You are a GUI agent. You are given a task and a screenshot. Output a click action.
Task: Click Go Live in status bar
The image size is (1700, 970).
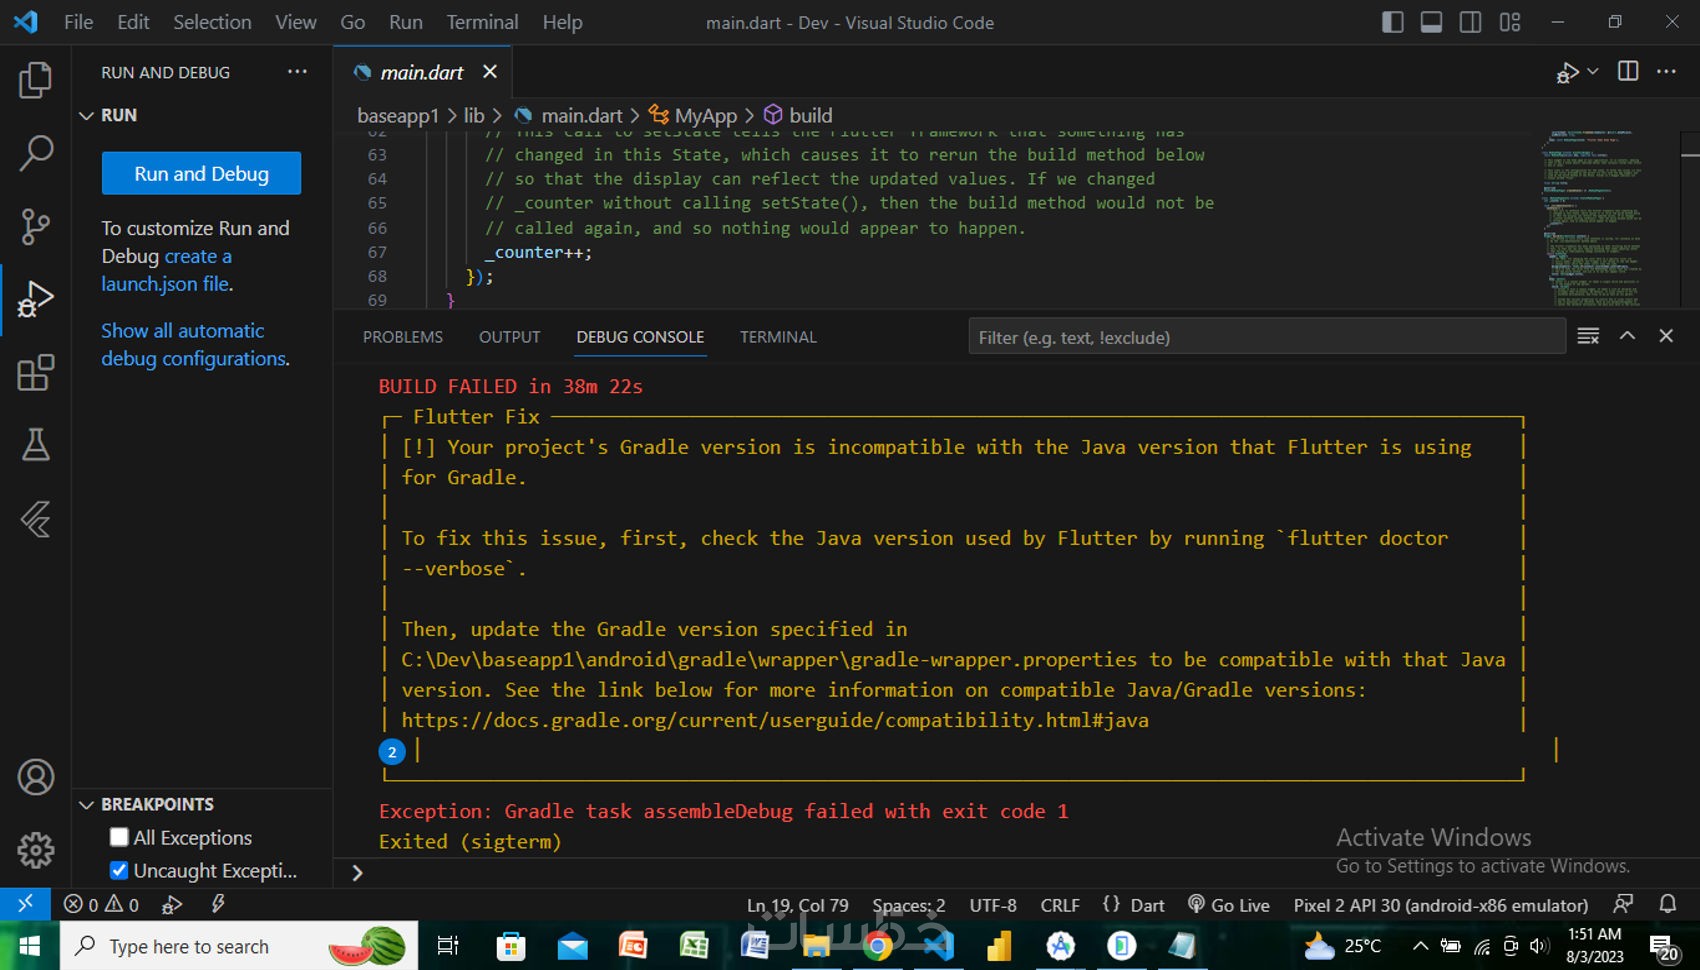1228,905
